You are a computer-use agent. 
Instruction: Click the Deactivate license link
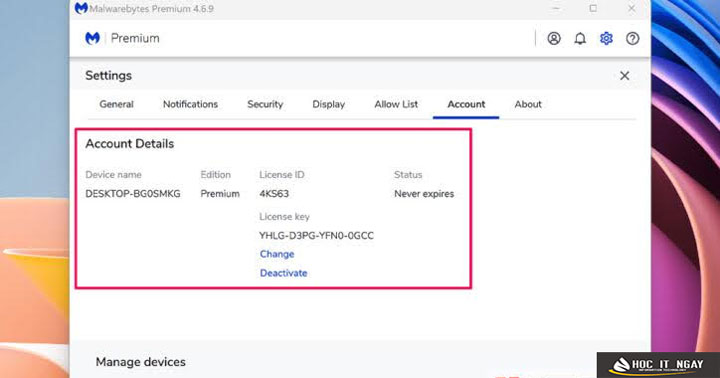(283, 273)
